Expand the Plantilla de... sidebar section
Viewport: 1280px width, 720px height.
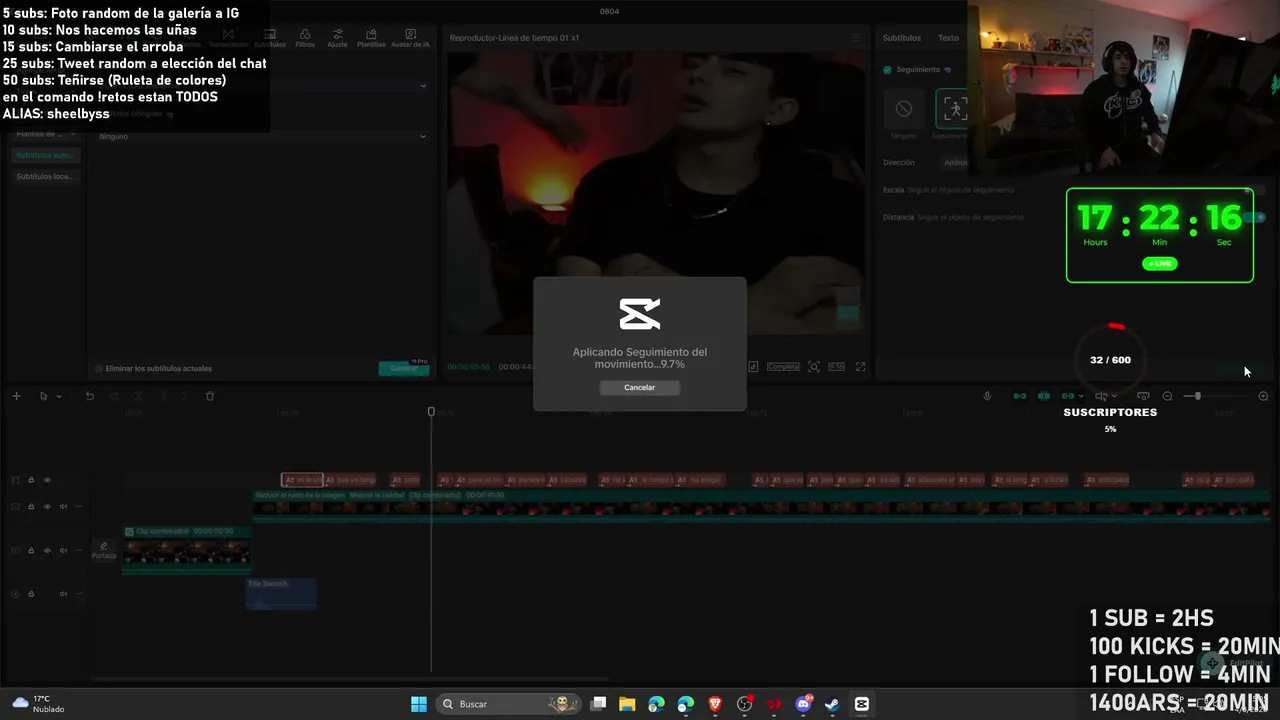click(45, 134)
